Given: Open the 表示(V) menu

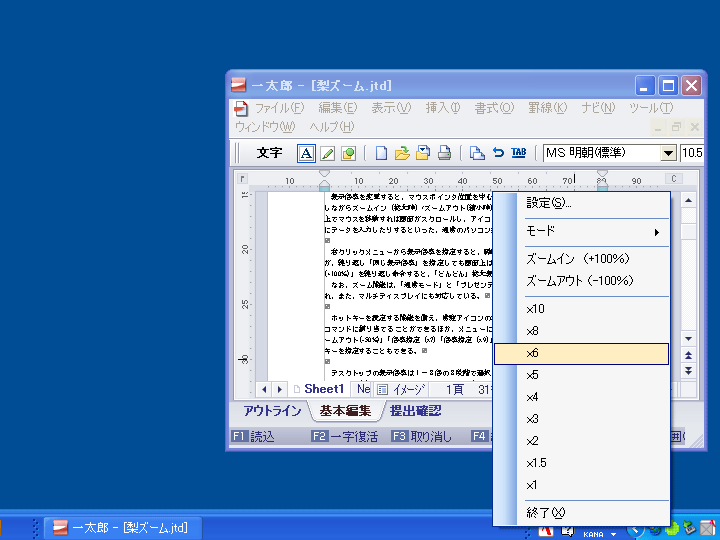Looking at the screenshot, I should pyautogui.click(x=391, y=108).
